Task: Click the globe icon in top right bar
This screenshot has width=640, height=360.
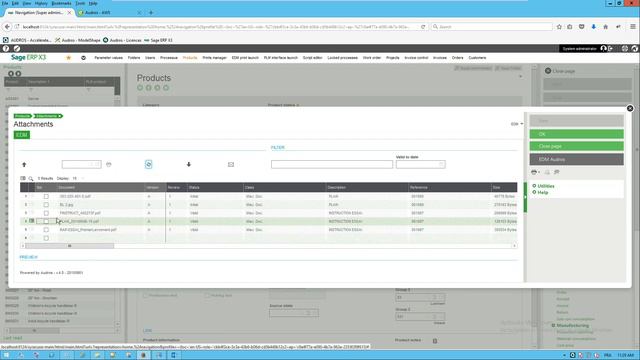Action: pyautogui.click(x=624, y=48)
